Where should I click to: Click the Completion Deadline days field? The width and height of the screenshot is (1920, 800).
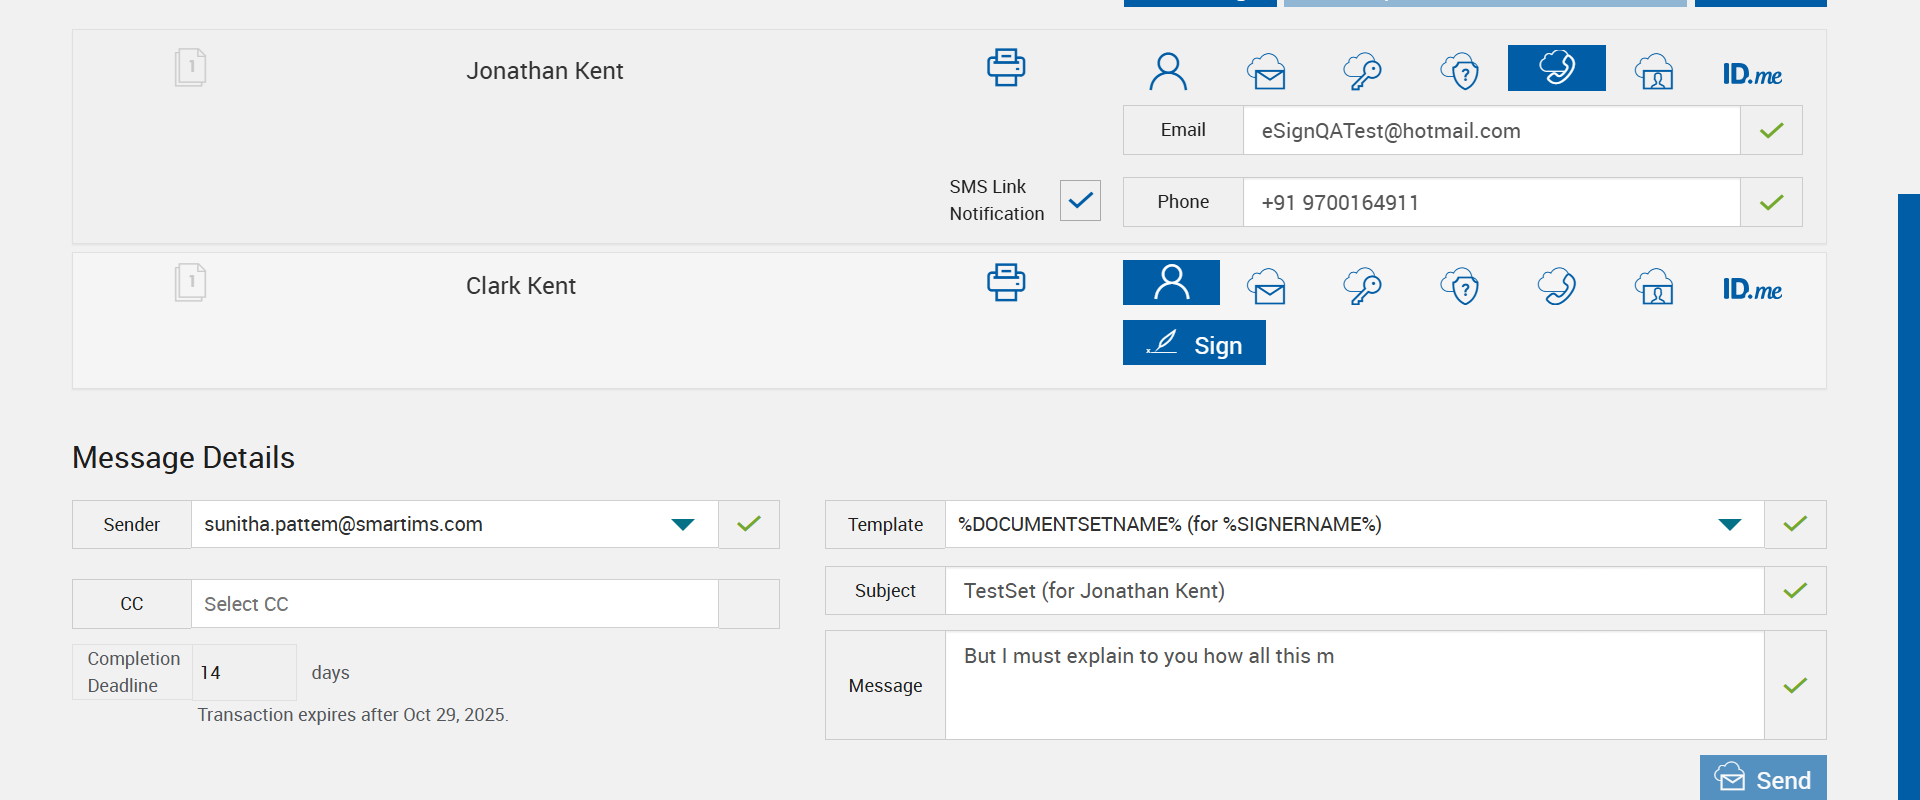click(x=243, y=673)
